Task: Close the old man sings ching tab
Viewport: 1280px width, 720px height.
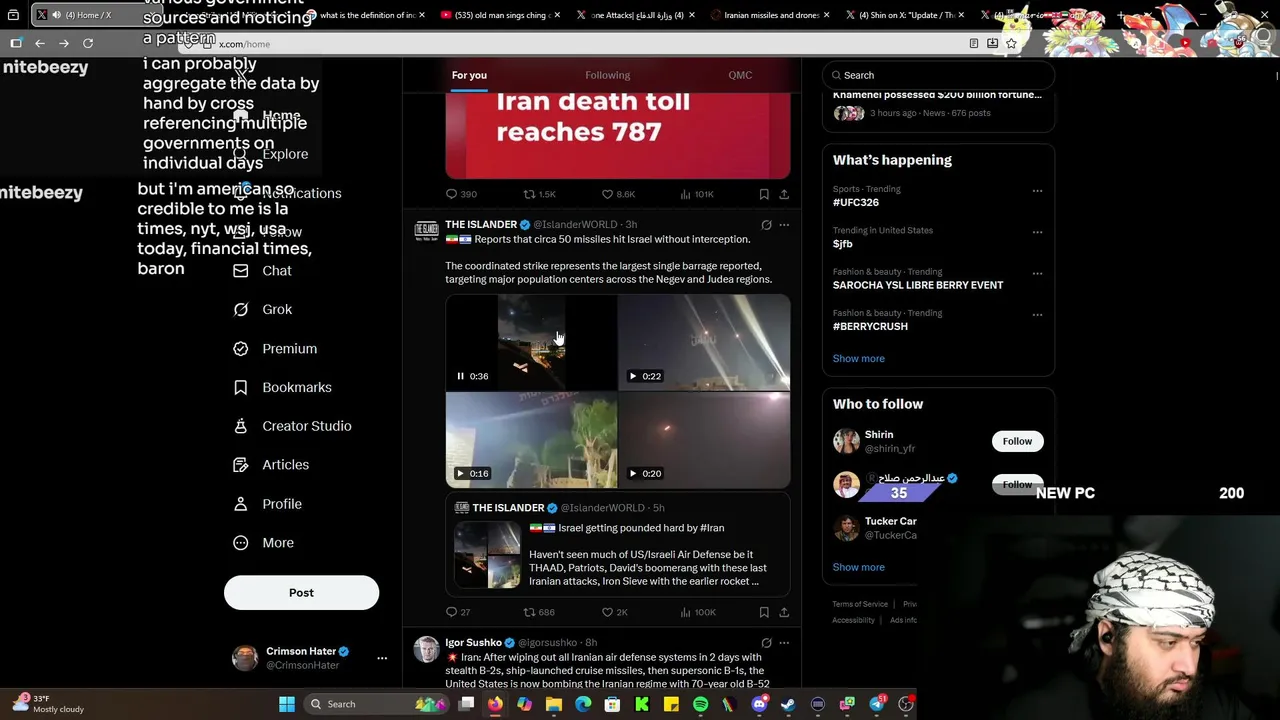Action: click(556, 15)
